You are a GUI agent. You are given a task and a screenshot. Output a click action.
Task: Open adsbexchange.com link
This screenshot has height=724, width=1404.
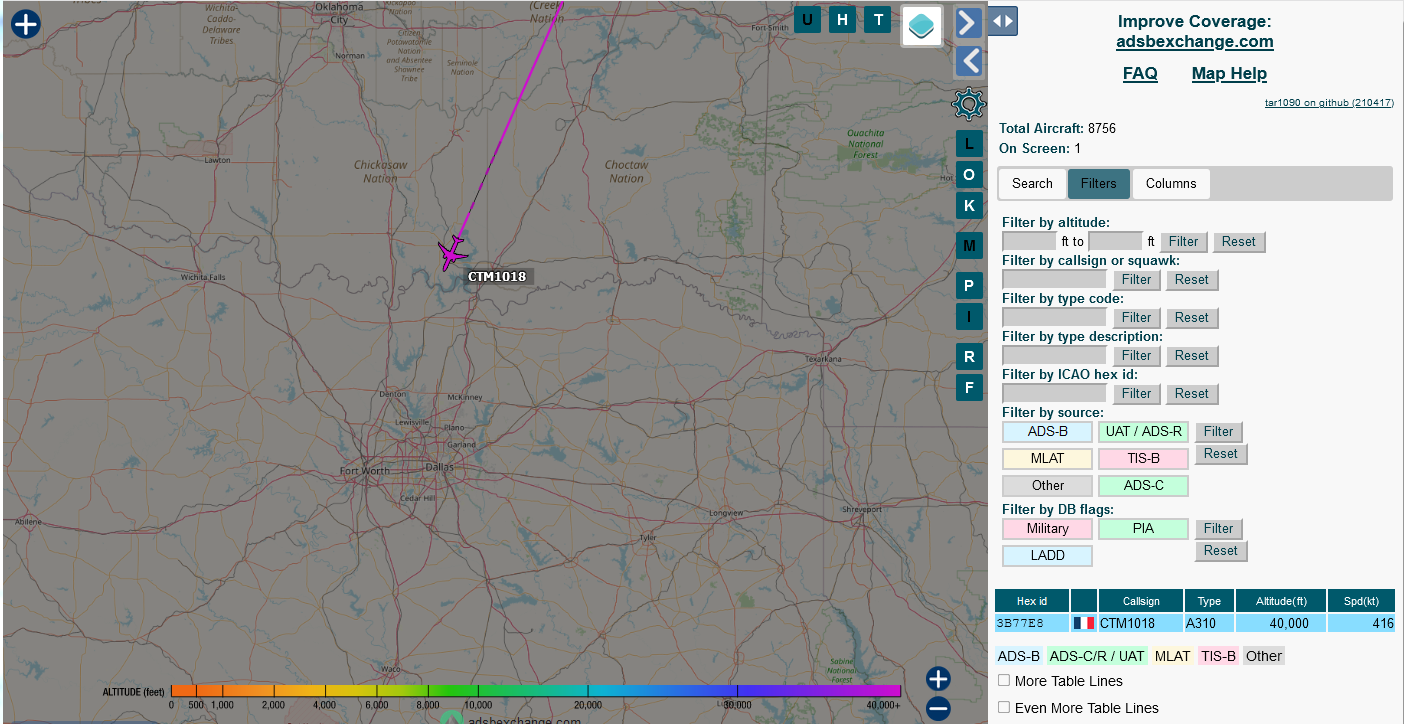point(1195,42)
